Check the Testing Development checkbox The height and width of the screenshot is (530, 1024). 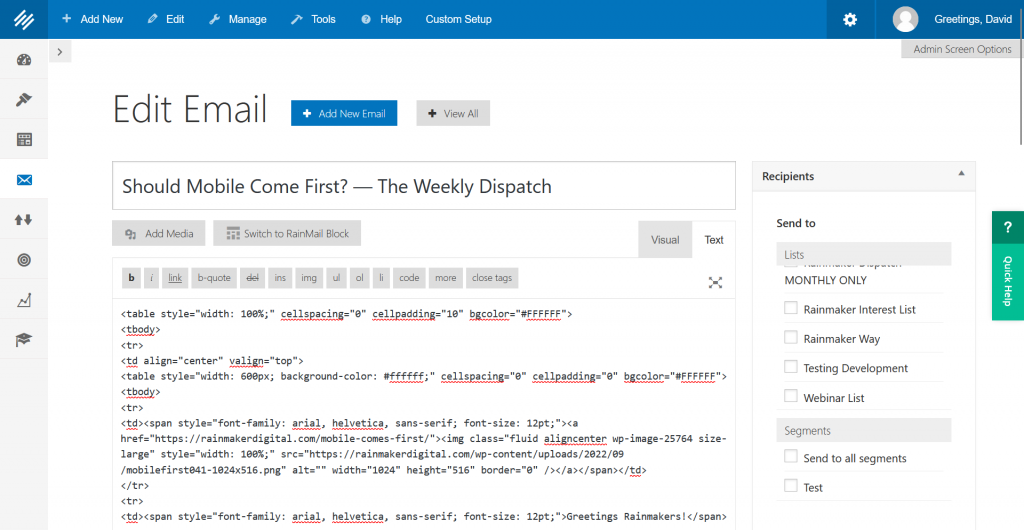(x=791, y=367)
